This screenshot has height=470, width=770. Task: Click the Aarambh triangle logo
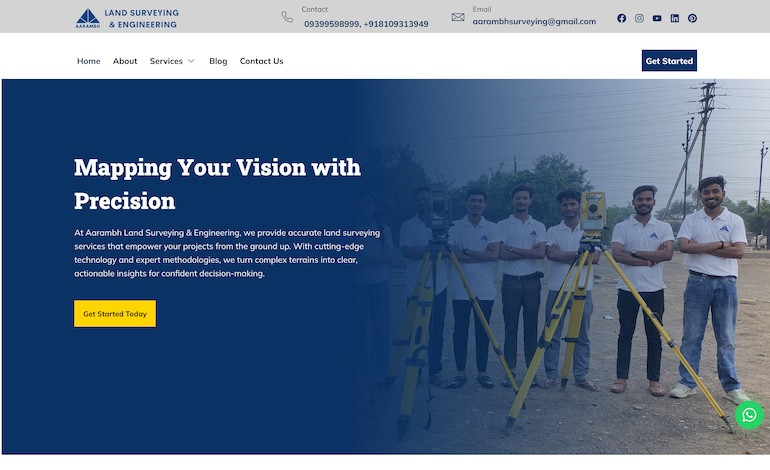tap(88, 18)
